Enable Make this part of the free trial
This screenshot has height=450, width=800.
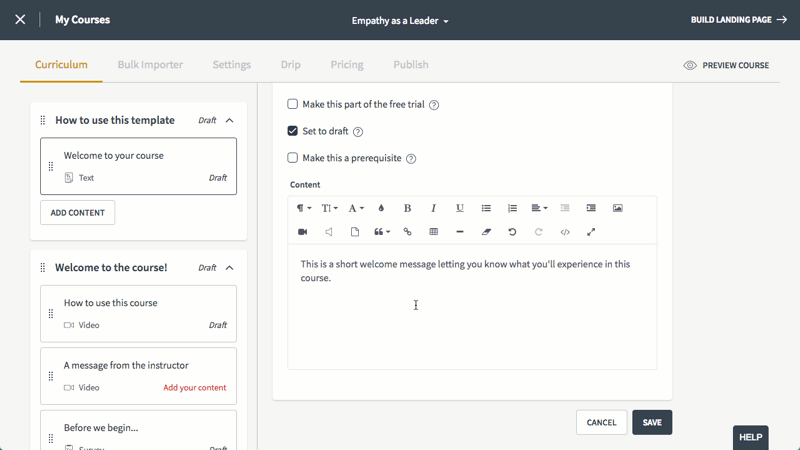pyautogui.click(x=292, y=104)
